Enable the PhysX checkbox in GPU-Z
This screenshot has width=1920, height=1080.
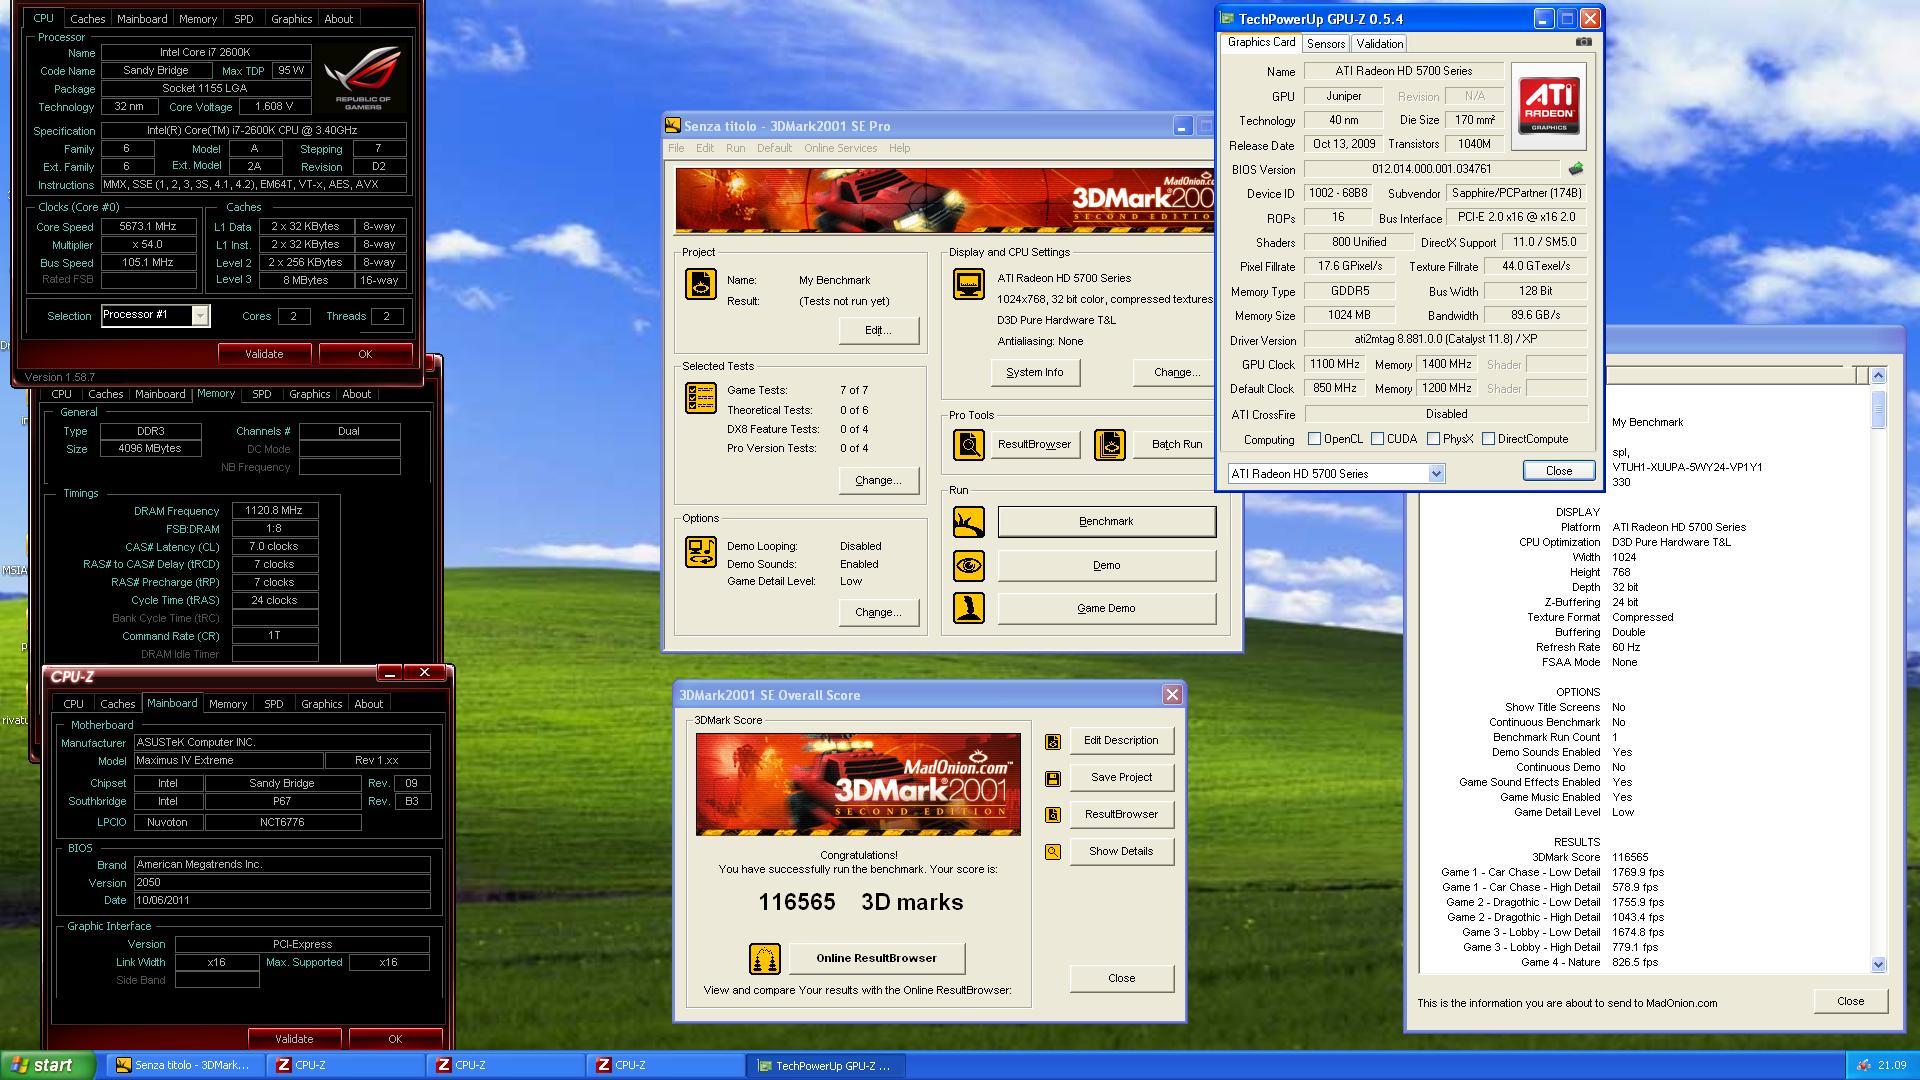click(1433, 439)
